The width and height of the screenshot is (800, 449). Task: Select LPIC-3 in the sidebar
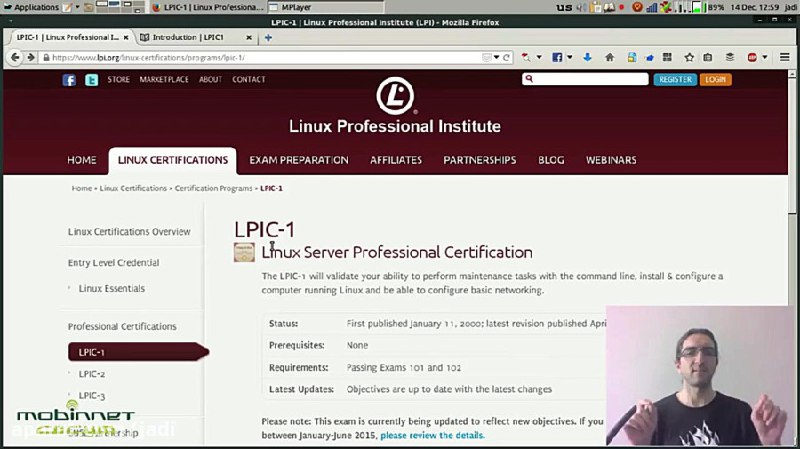click(92, 395)
